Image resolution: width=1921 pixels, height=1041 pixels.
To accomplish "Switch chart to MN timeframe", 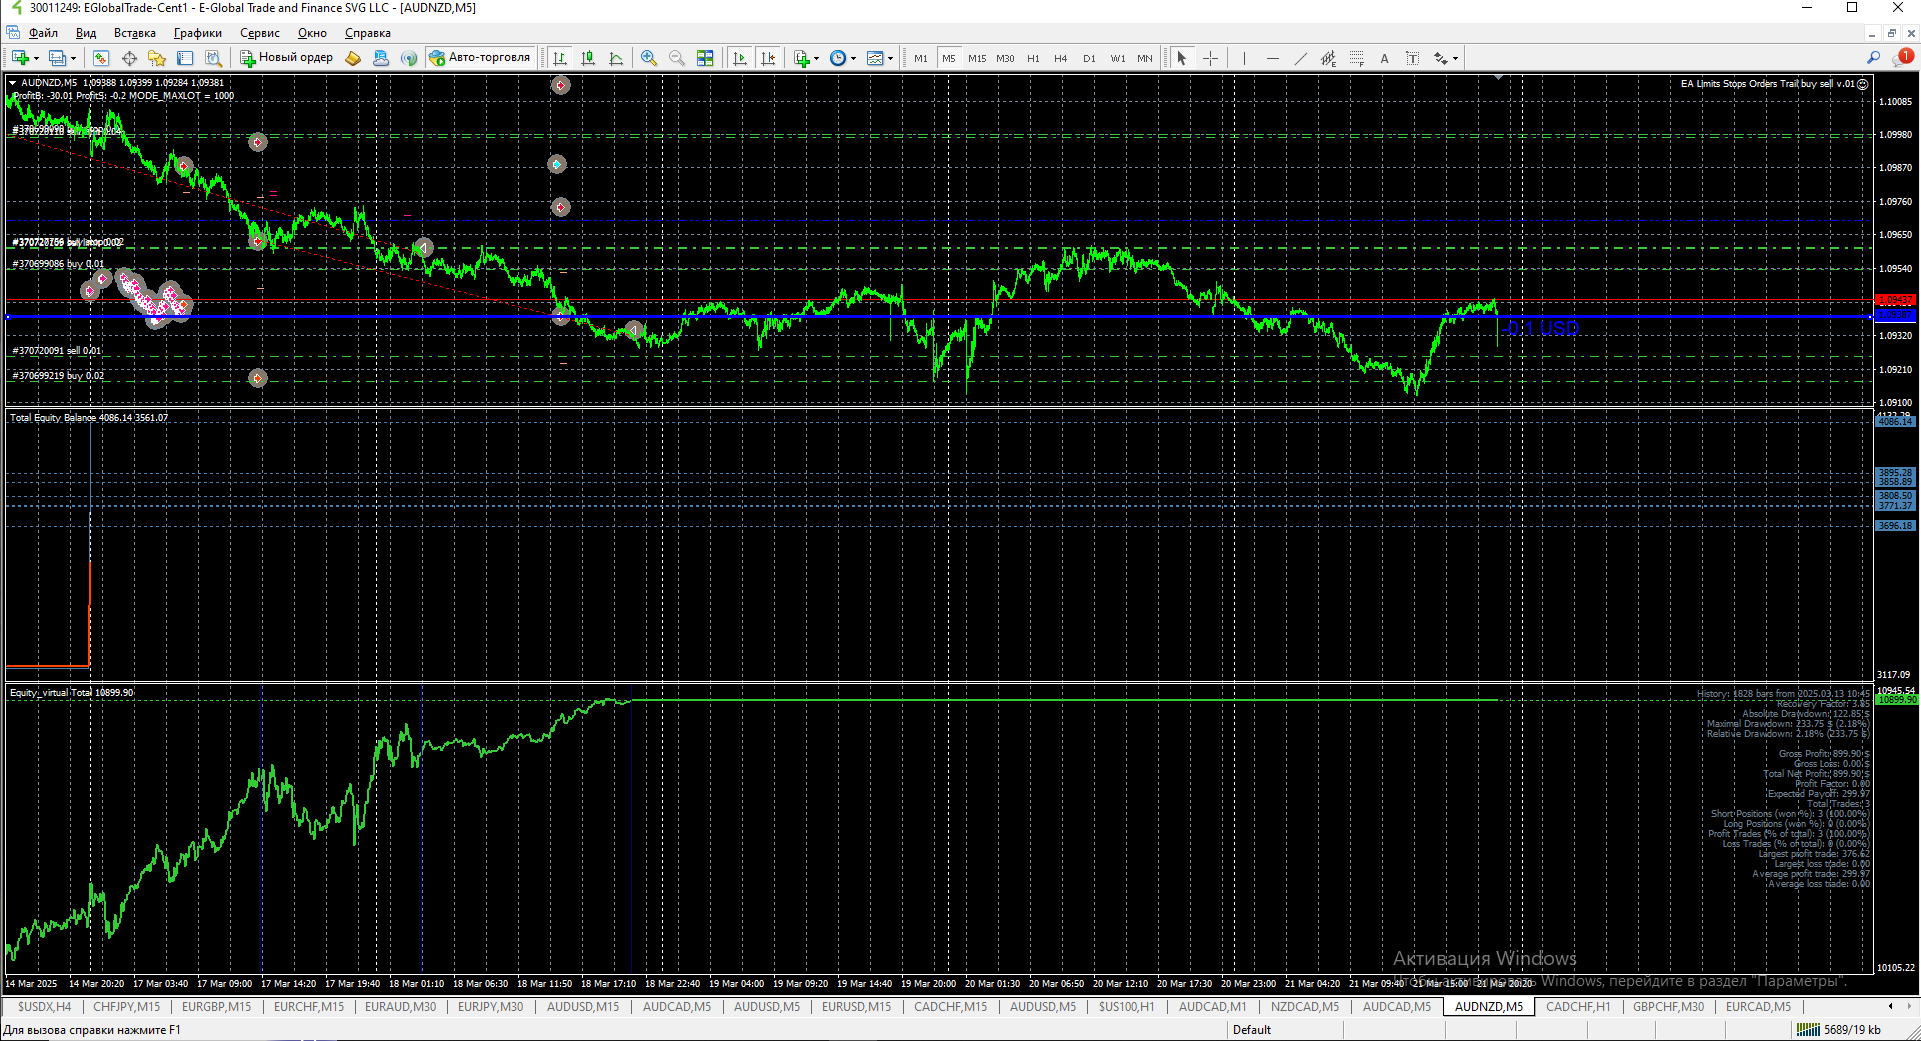I will click(x=1145, y=58).
